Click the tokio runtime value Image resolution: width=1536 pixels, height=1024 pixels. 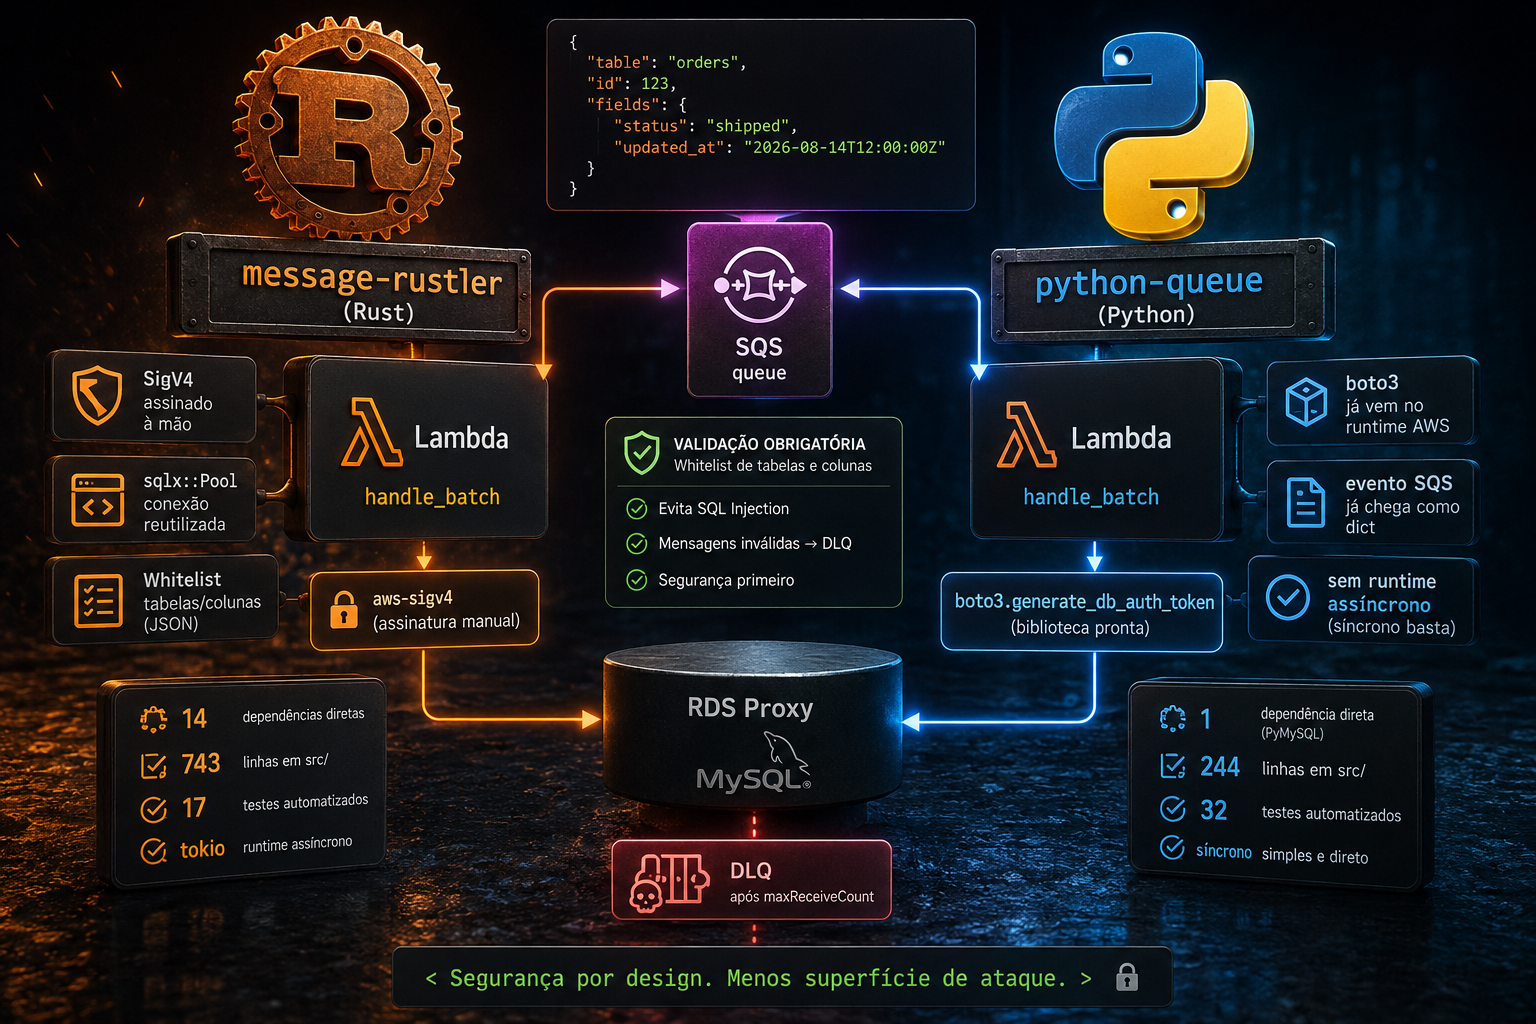point(202,849)
